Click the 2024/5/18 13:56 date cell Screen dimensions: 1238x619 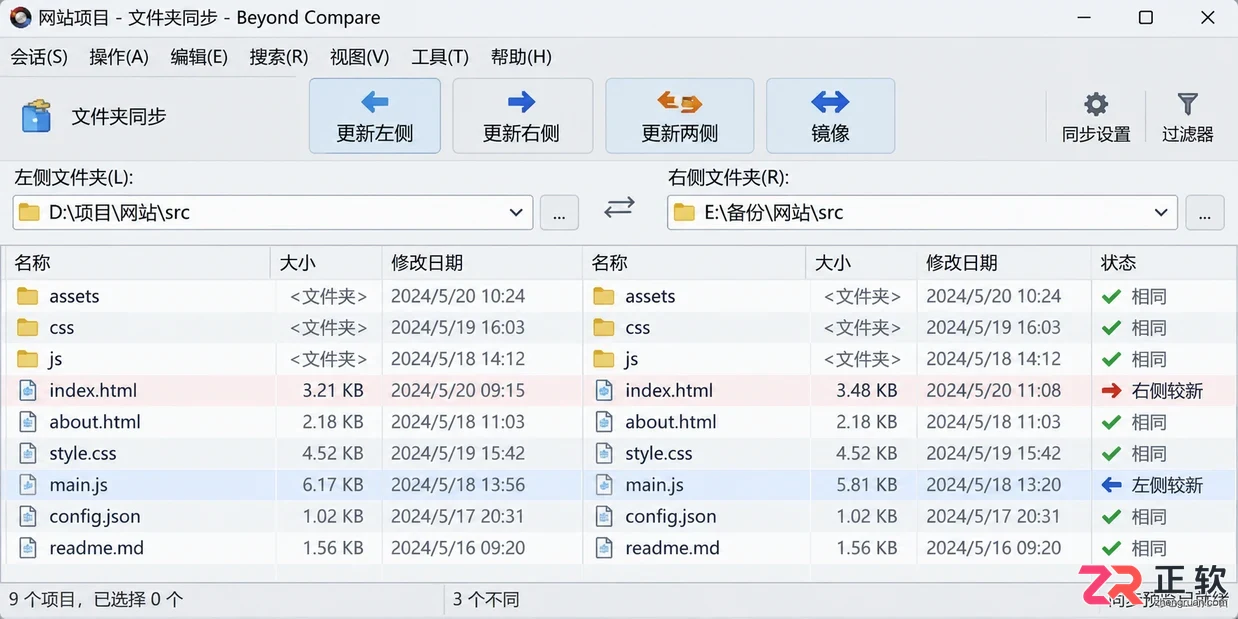458,485
